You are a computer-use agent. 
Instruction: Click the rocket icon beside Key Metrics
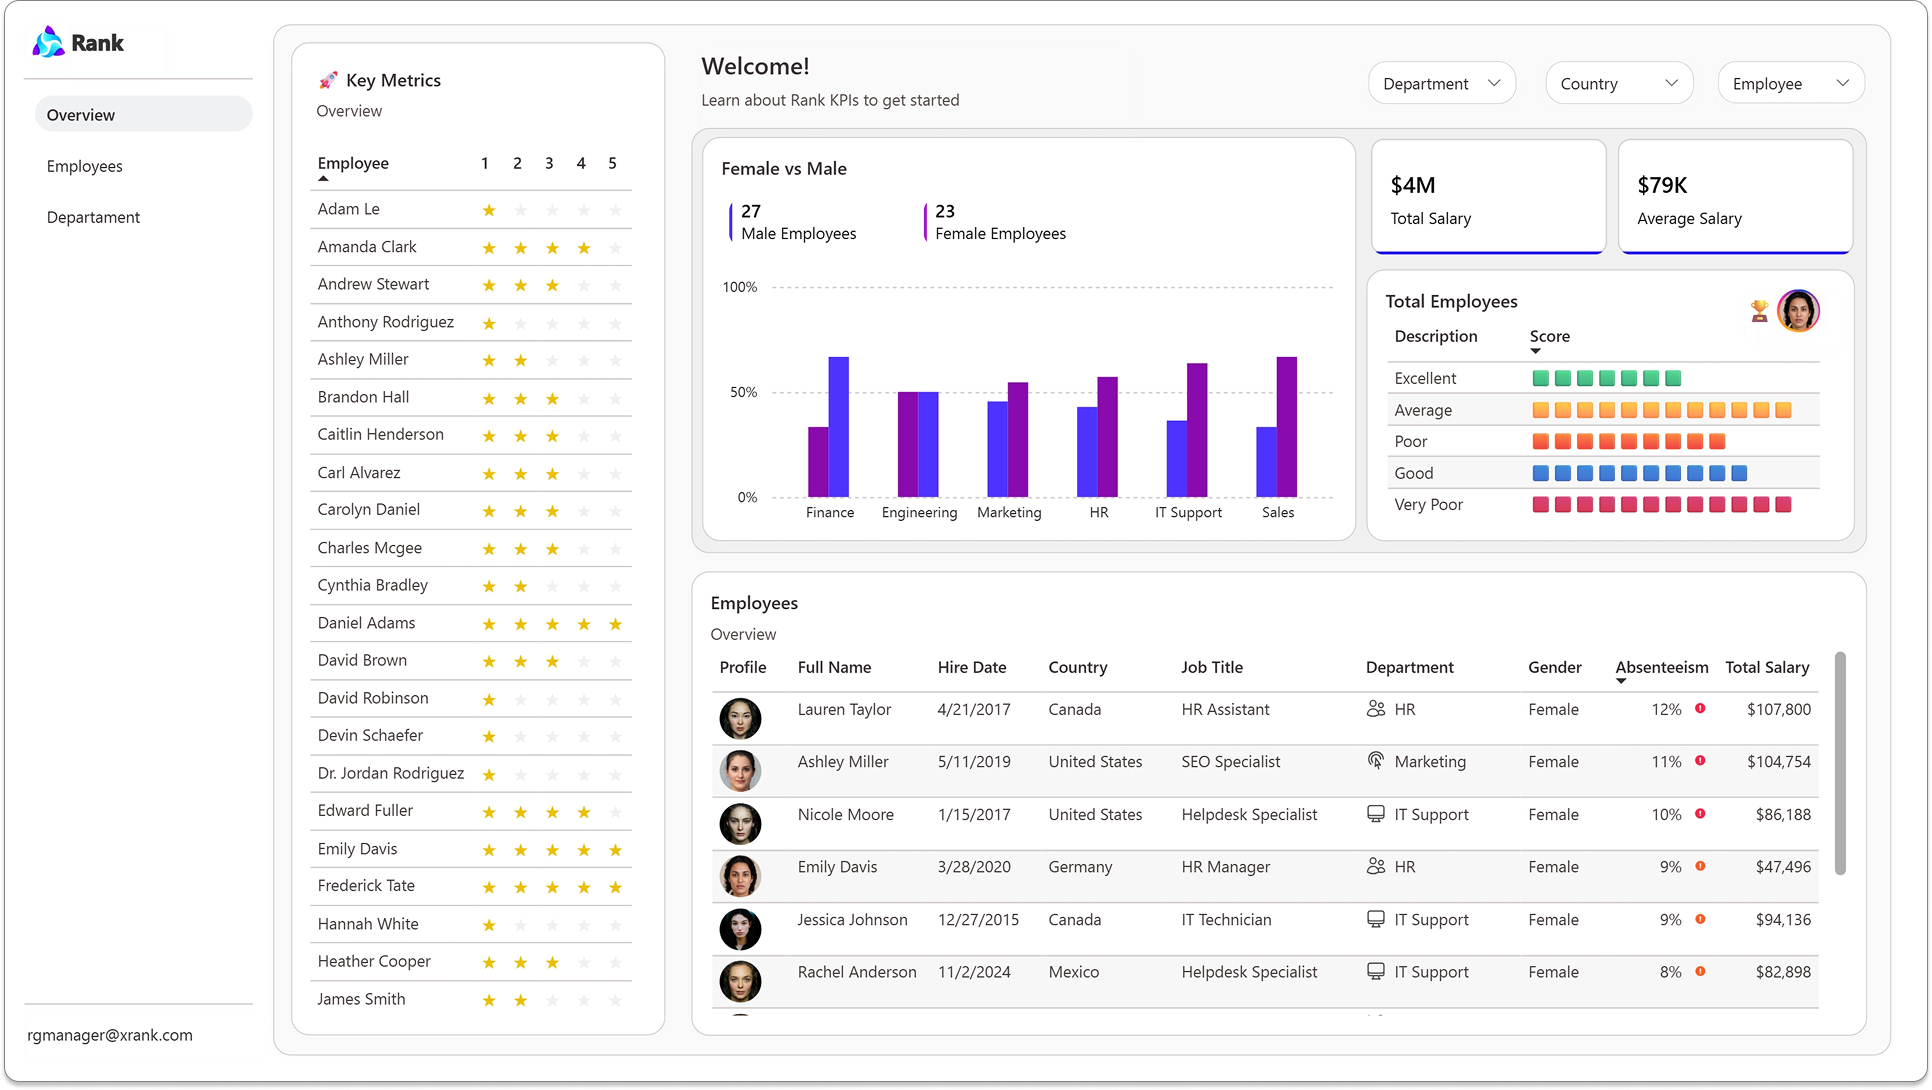328,79
